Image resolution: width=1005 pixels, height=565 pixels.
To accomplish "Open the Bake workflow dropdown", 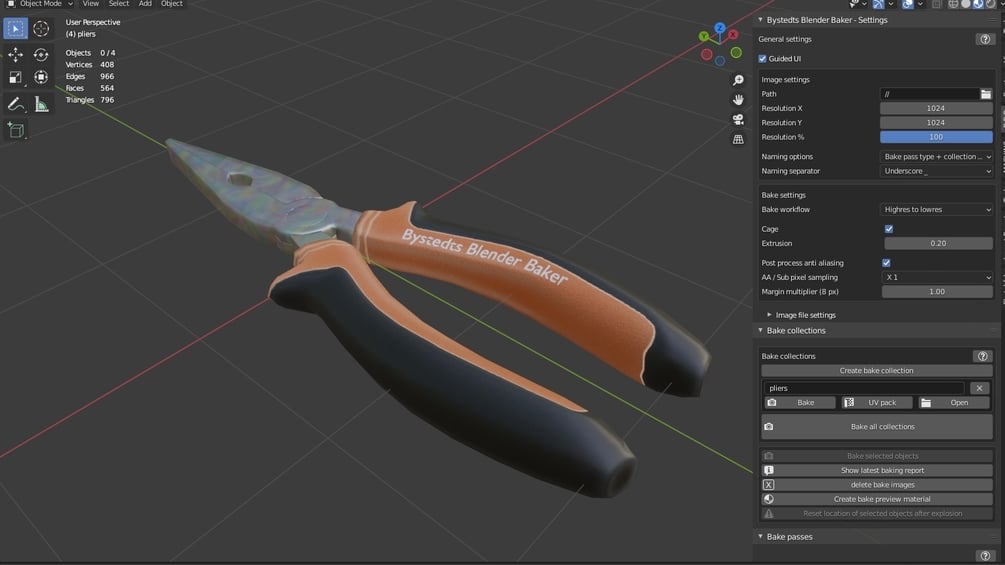I will click(x=936, y=209).
